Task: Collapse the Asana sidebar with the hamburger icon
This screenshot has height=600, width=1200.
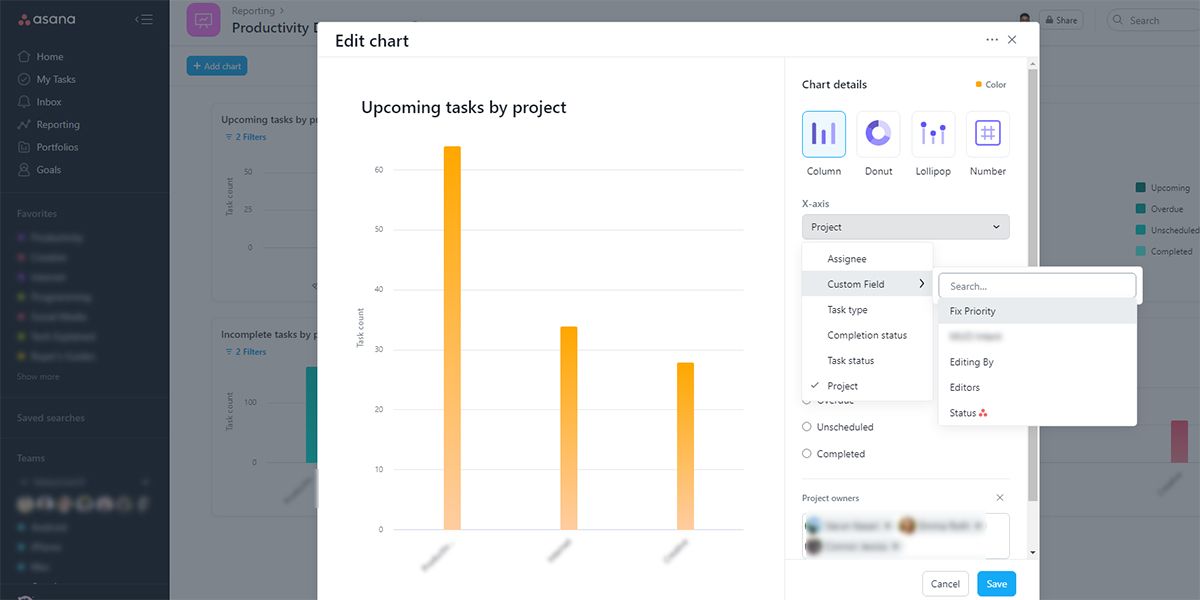Action: pyautogui.click(x=144, y=20)
